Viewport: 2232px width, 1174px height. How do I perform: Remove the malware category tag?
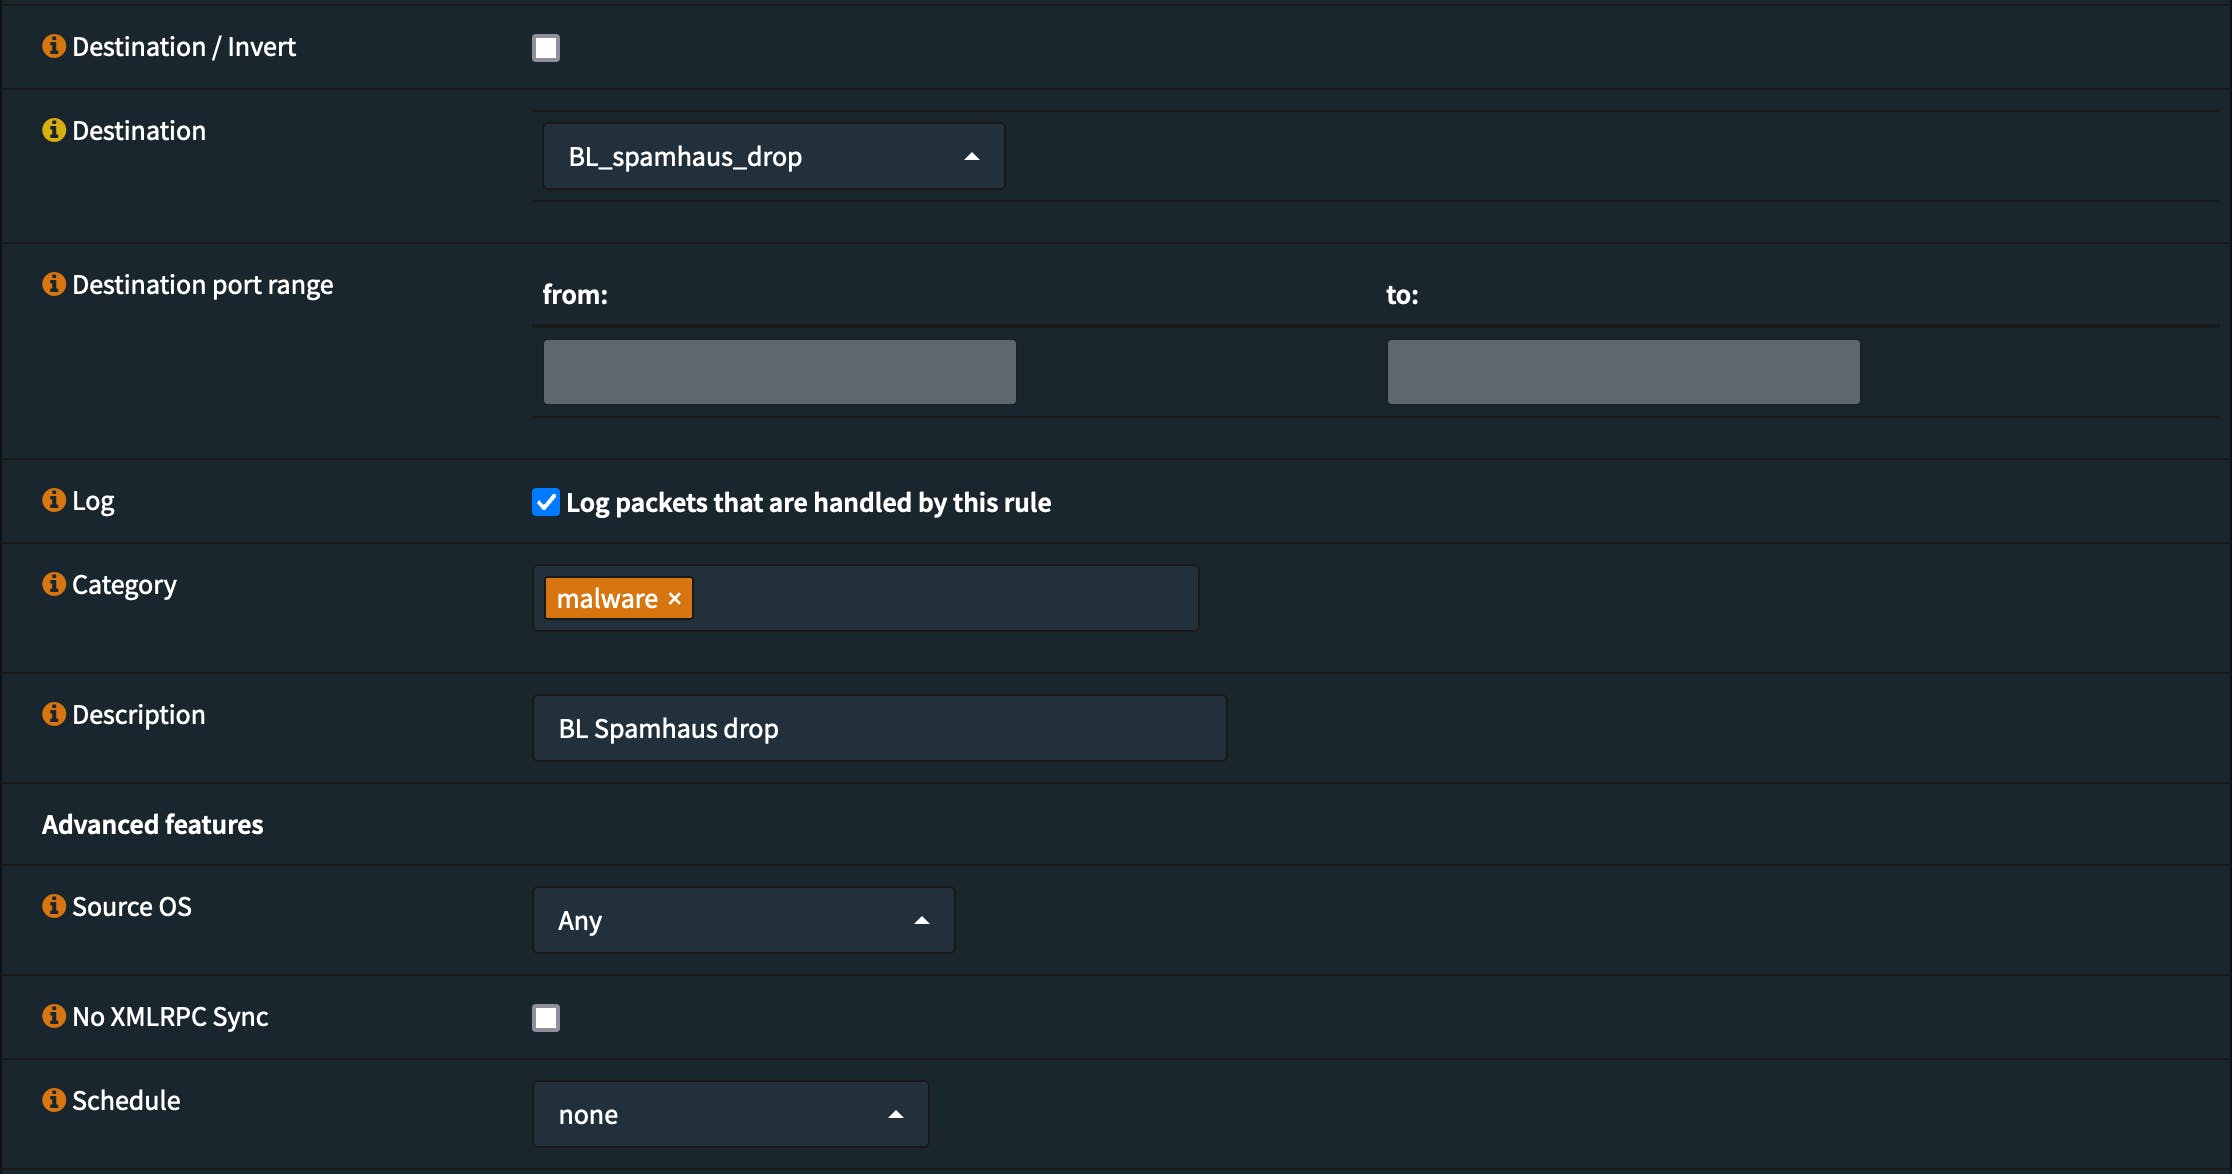pyautogui.click(x=675, y=598)
